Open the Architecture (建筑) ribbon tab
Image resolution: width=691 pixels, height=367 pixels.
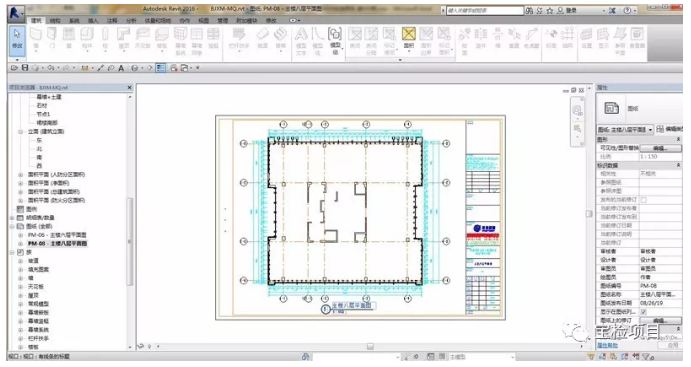pyautogui.click(x=36, y=20)
